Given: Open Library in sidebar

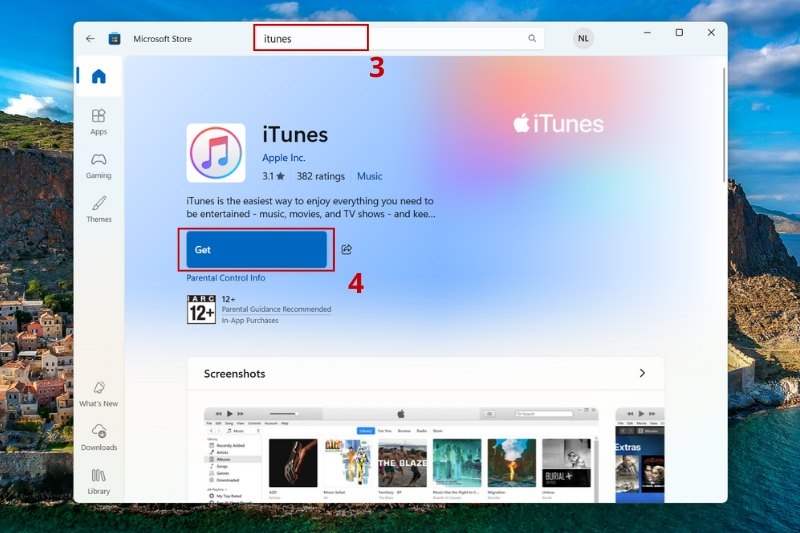Looking at the screenshot, I should pos(98,481).
